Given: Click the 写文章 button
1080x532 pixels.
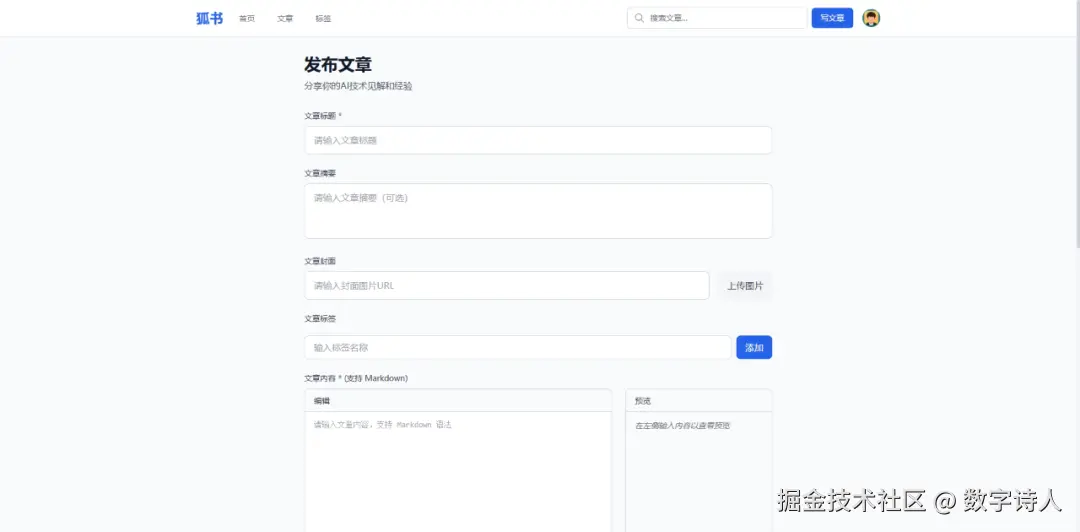Looking at the screenshot, I should pos(832,18).
